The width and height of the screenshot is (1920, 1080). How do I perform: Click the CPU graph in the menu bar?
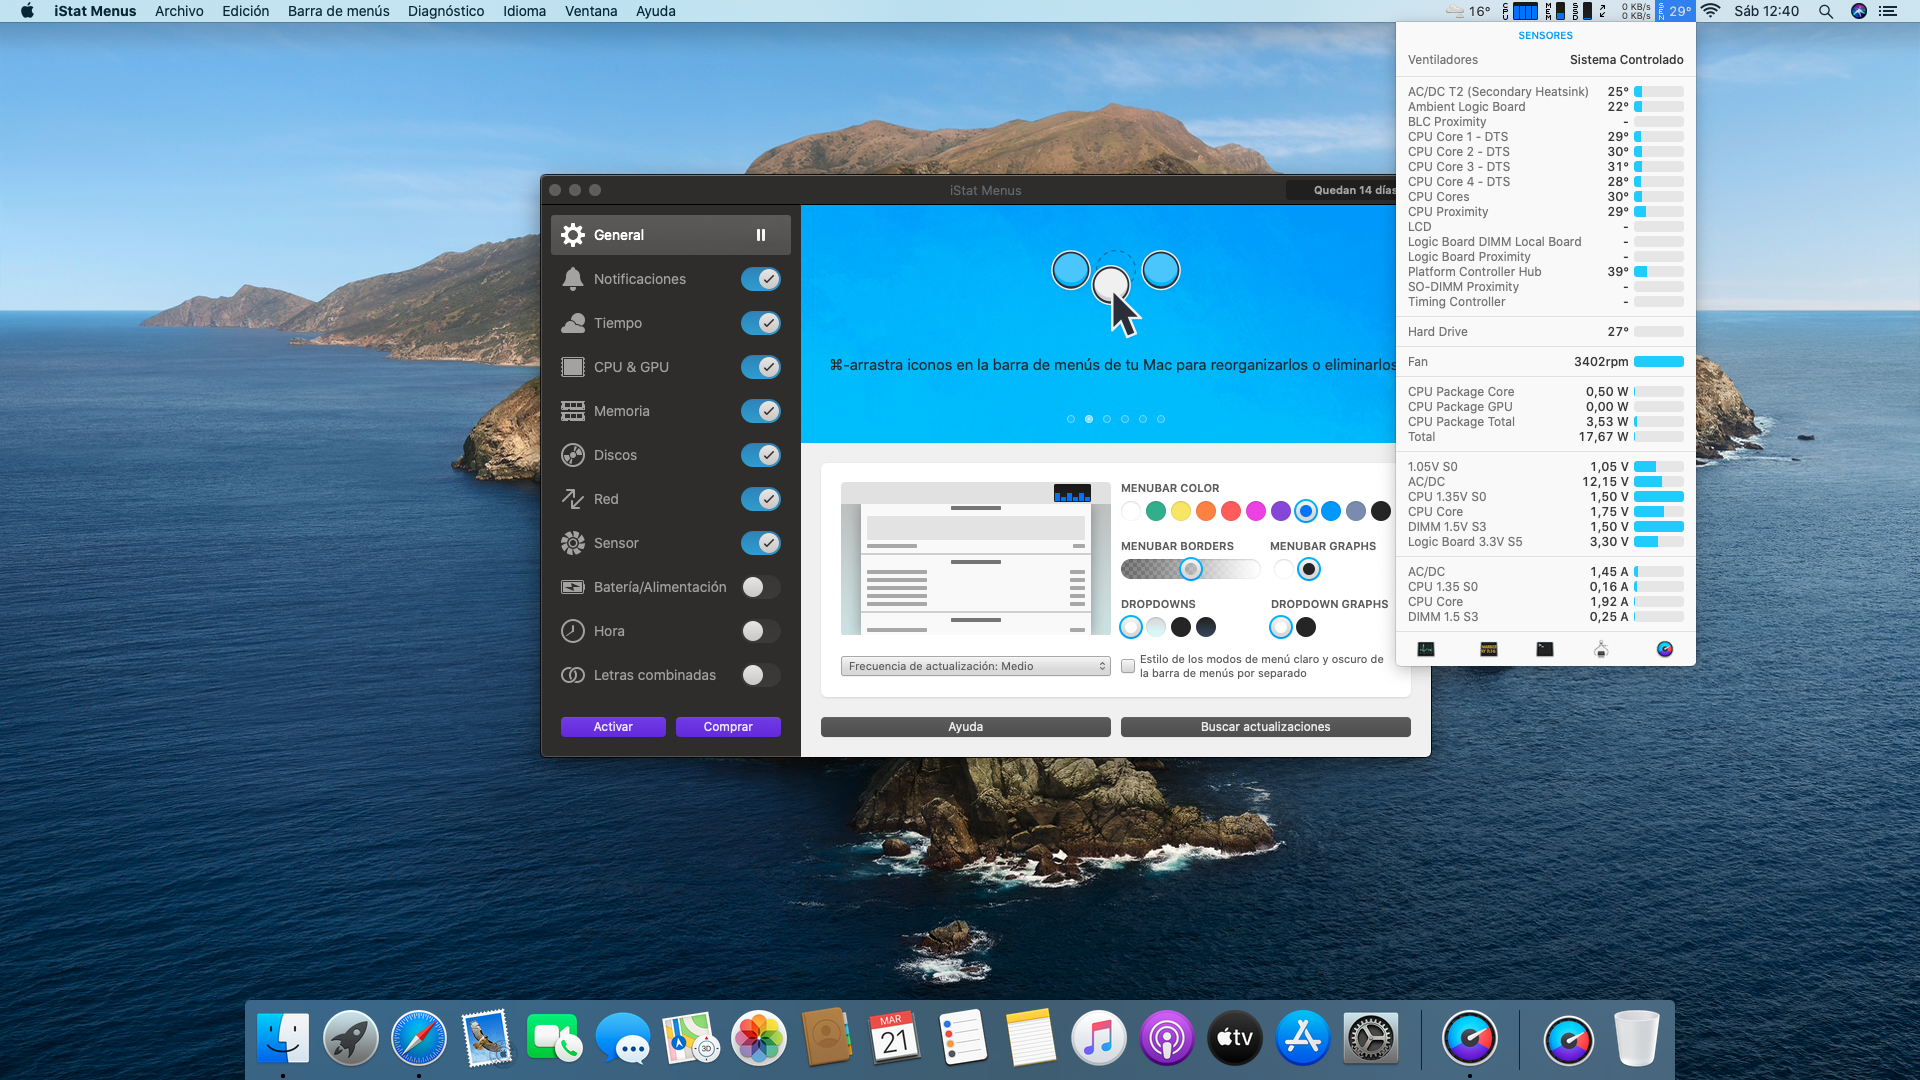pyautogui.click(x=1524, y=11)
